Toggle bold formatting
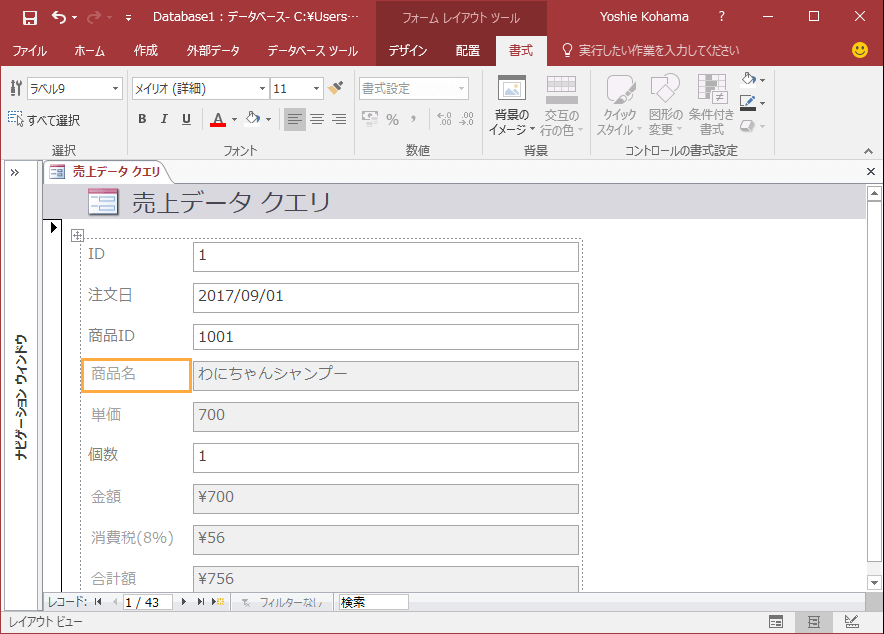This screenshot has width=884, height=634. point(142,119)
